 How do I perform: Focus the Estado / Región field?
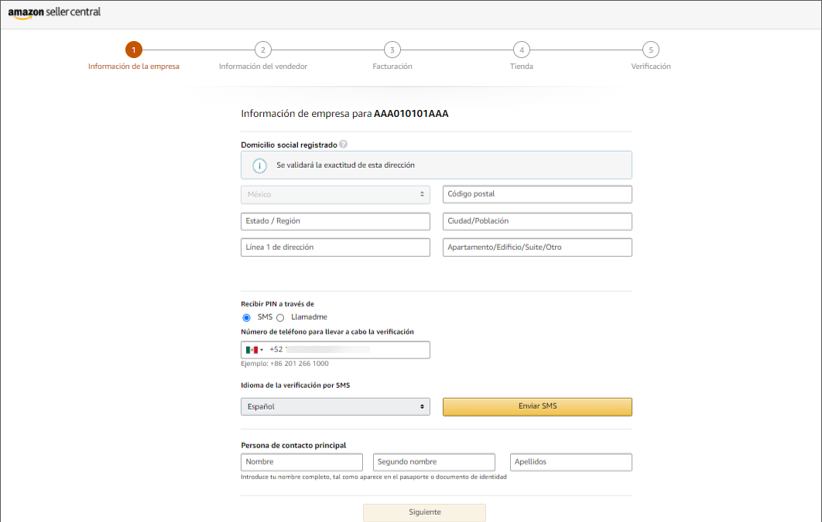click(x=336, y=221)
